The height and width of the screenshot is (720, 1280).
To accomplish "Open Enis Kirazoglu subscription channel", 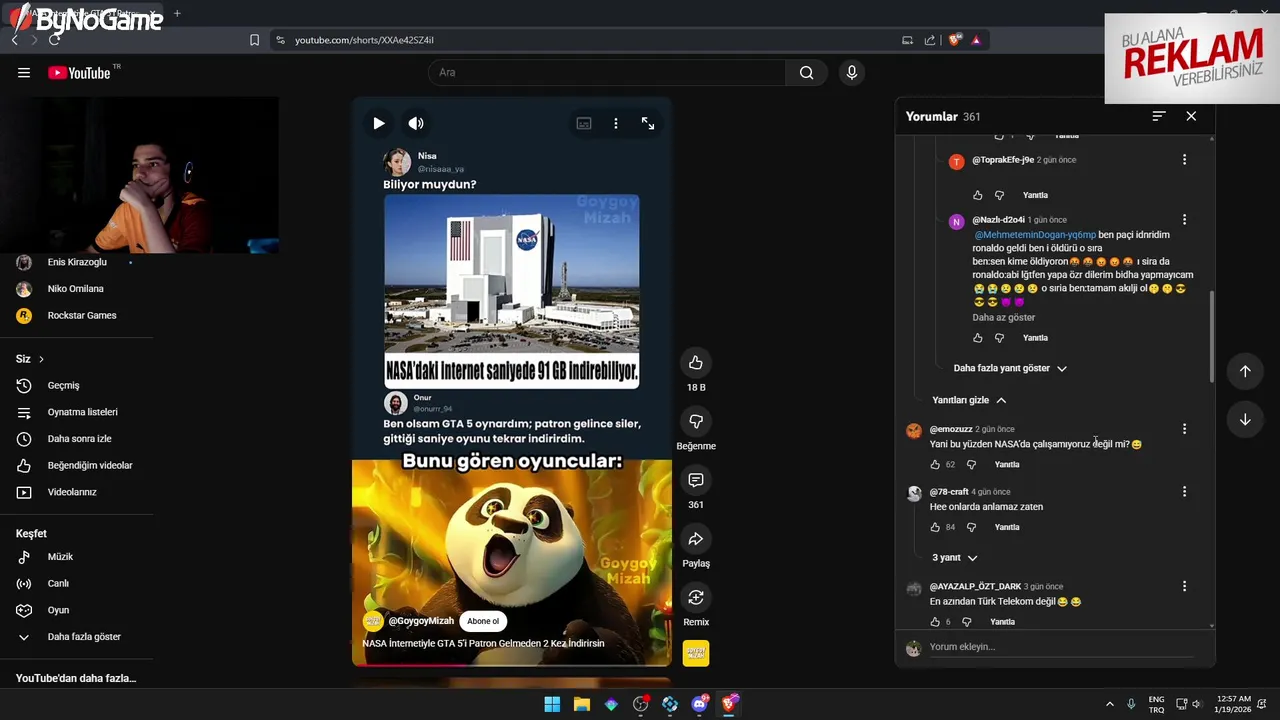I will tap(77, 262).
